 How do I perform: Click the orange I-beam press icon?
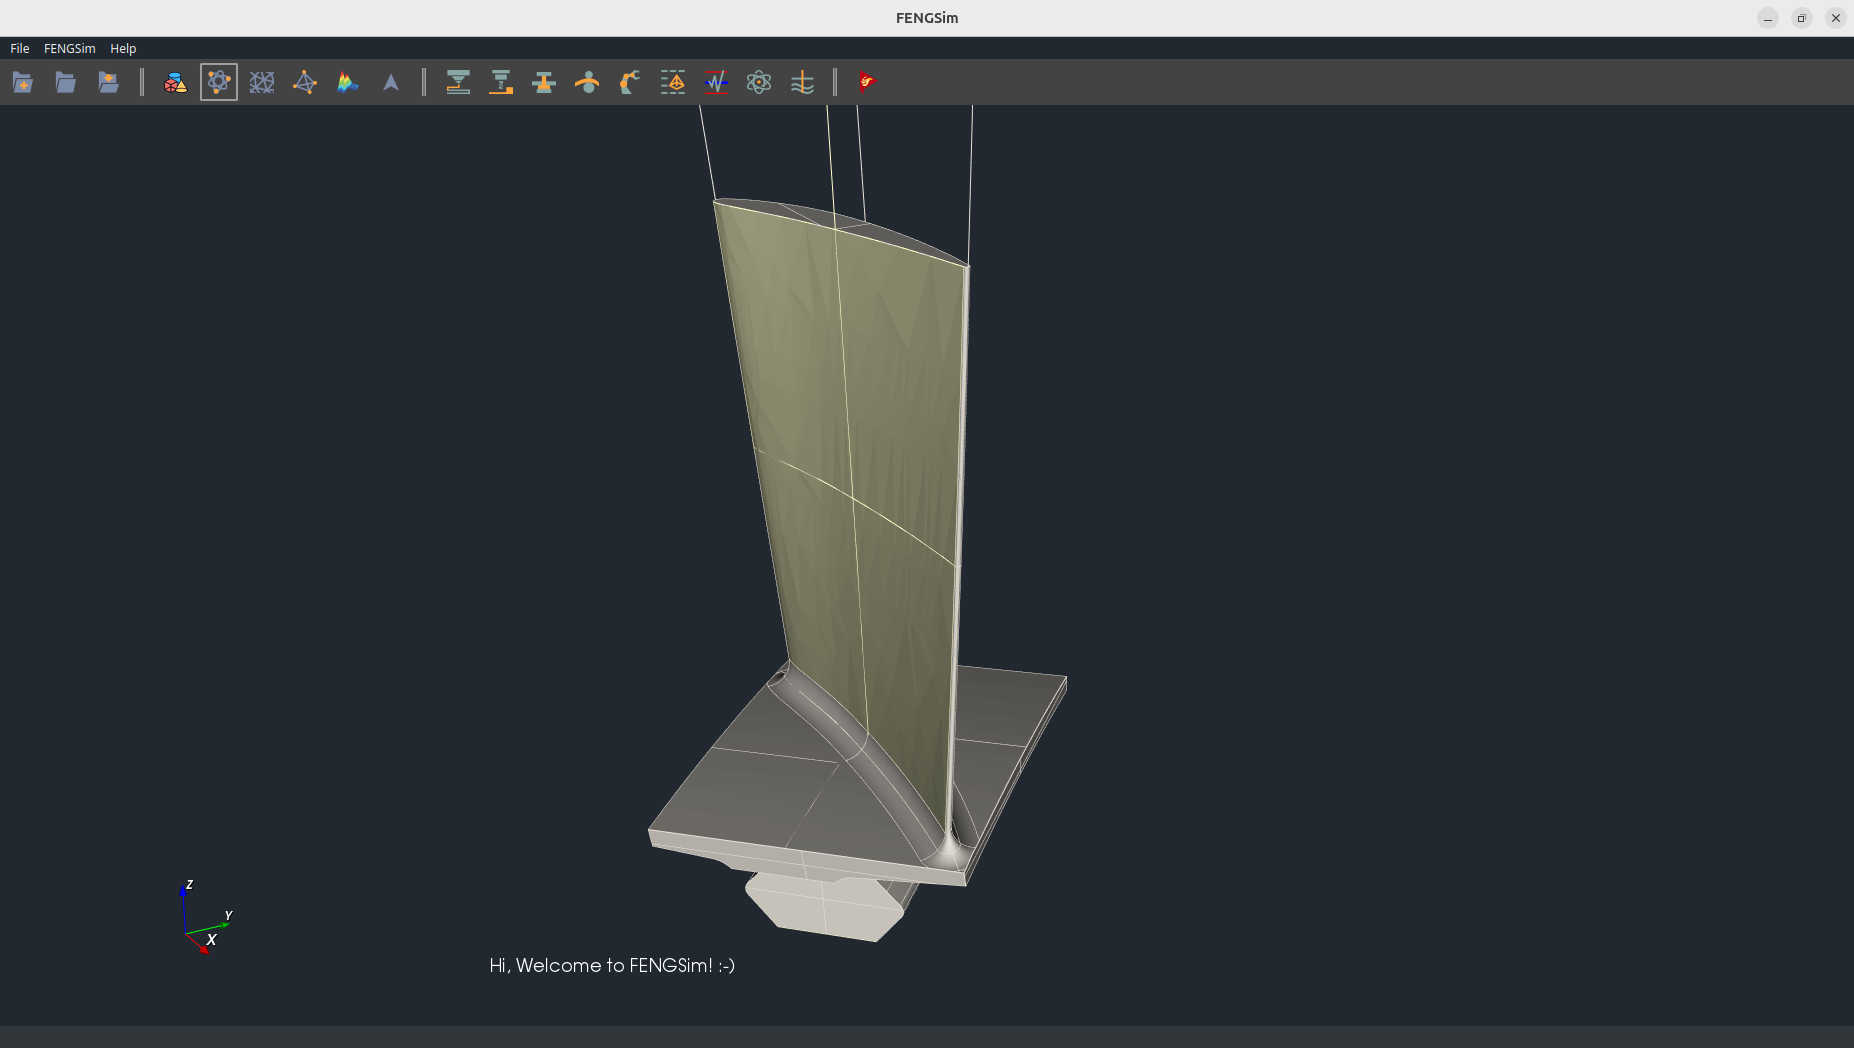click(544, 82)
